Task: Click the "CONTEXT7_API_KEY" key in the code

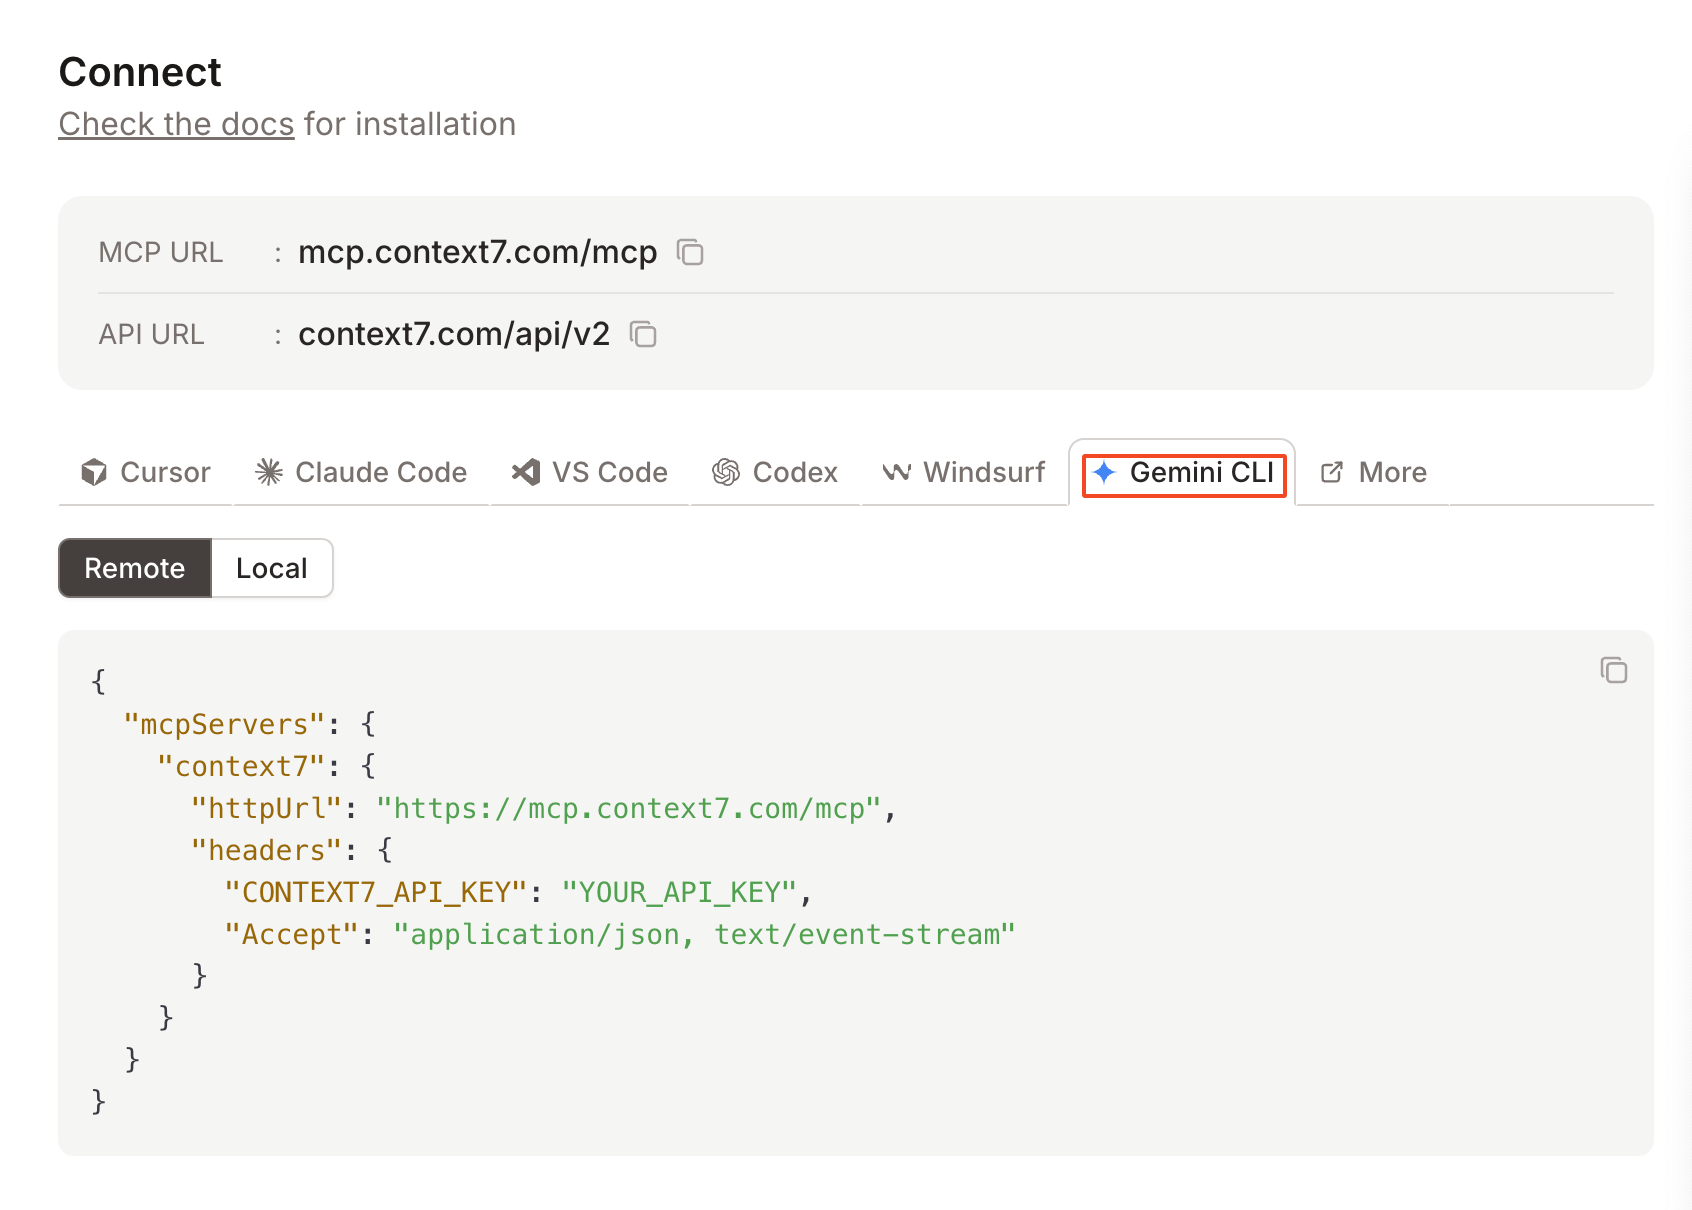Action: (x=376, y=892)
